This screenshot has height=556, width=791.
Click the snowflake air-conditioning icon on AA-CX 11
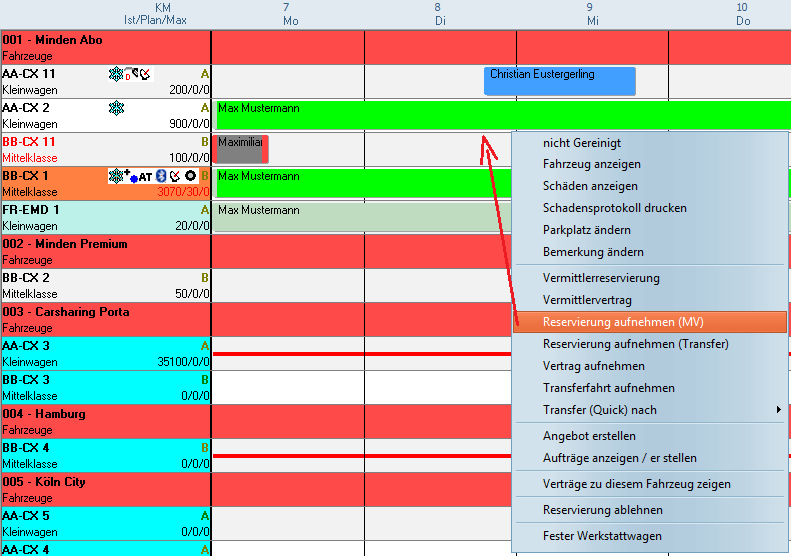(115, 74)
